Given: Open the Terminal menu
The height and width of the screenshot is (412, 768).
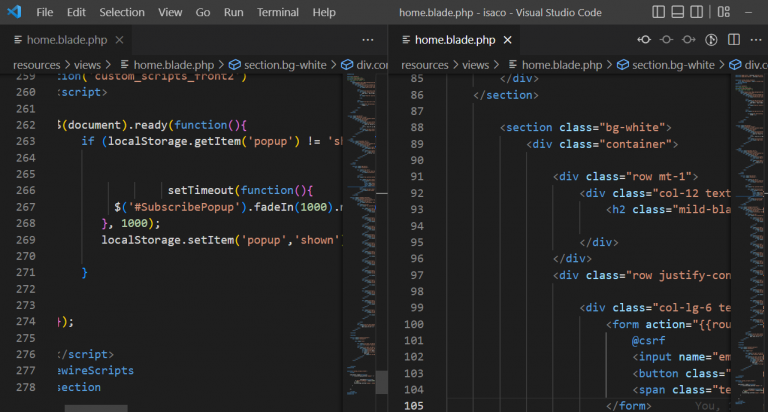Looking at the screenshot, I should point(277,12).
